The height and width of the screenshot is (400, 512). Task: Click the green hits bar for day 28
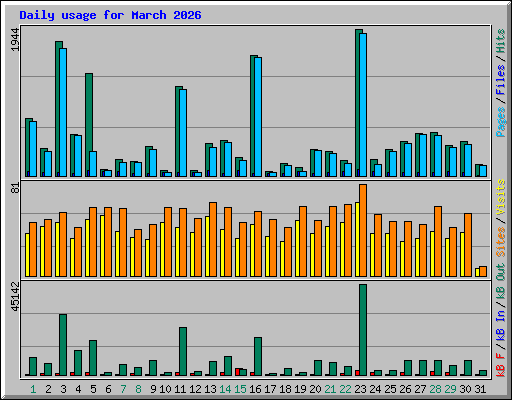click(x=432, y=154)
